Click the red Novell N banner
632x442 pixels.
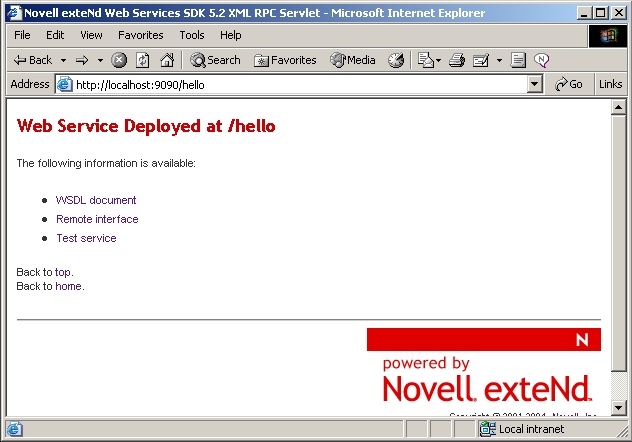[x=484, y=339]
